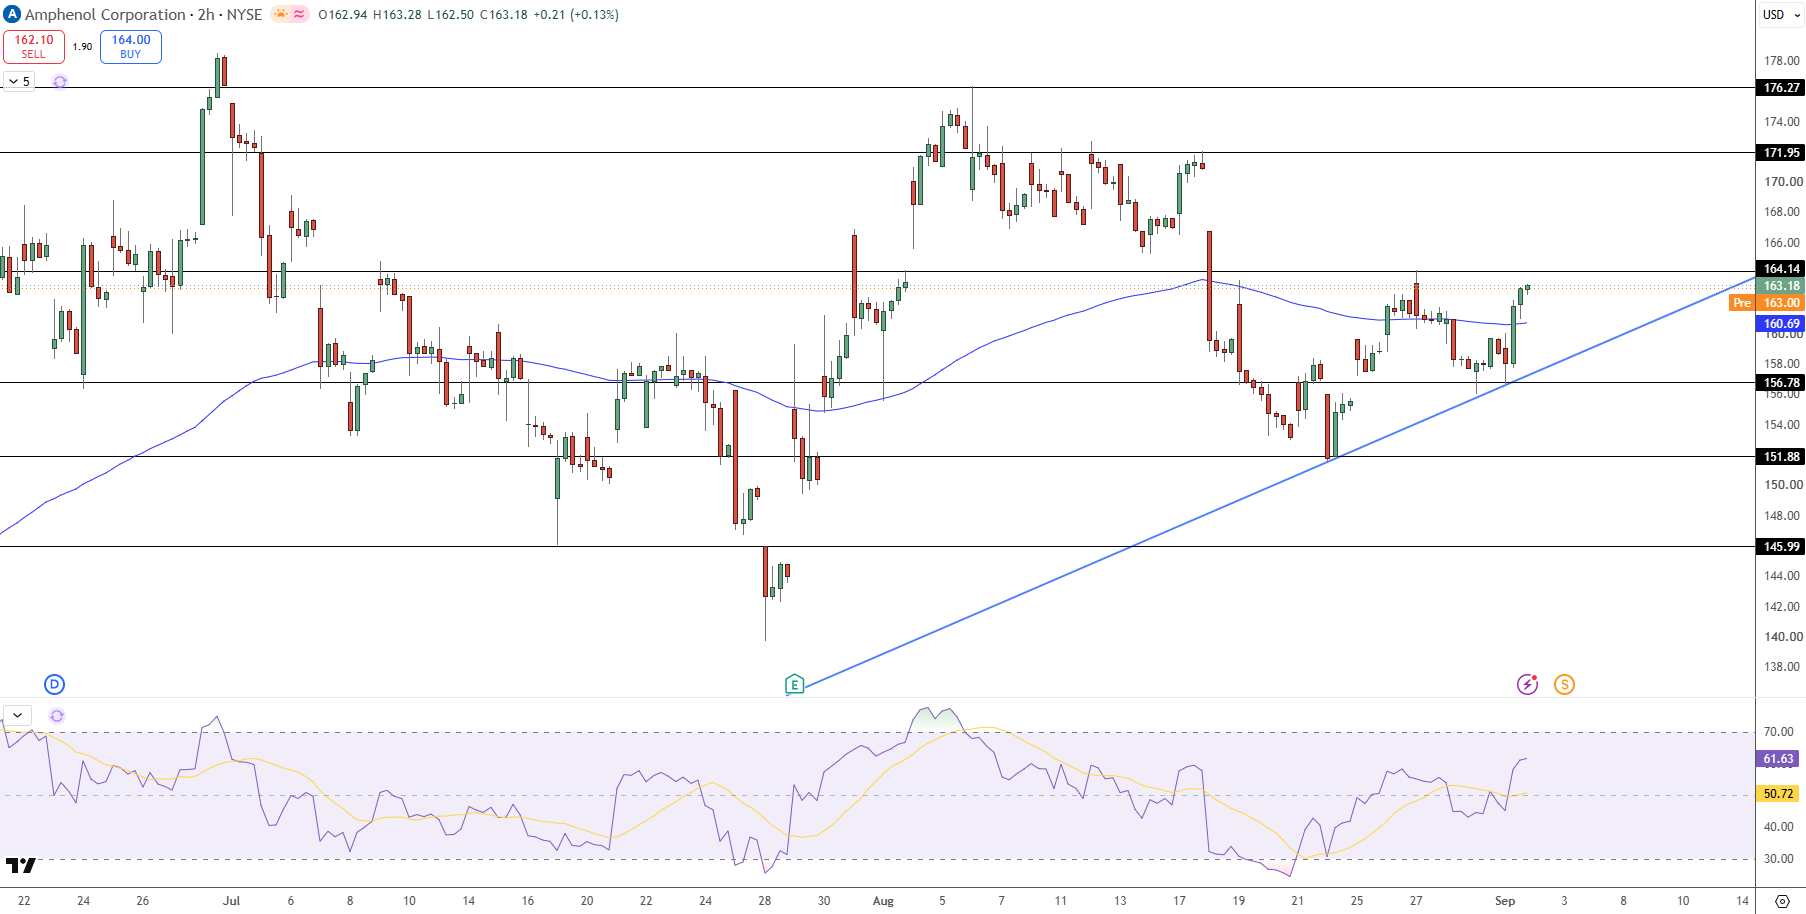Image resolution: width=1806 pixels, height=914 pixels.
Task: Click the green E earnings marker icon
Action: click(795, 685)
